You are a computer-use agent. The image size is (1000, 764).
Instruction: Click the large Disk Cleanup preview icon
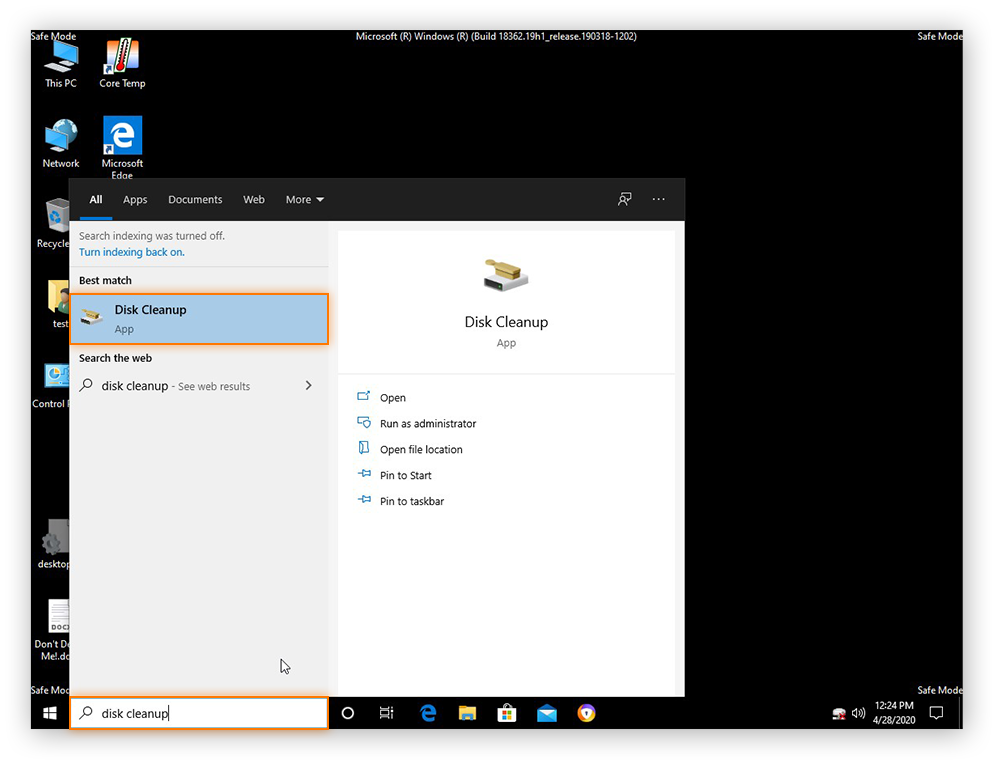(x=506, y=275)
